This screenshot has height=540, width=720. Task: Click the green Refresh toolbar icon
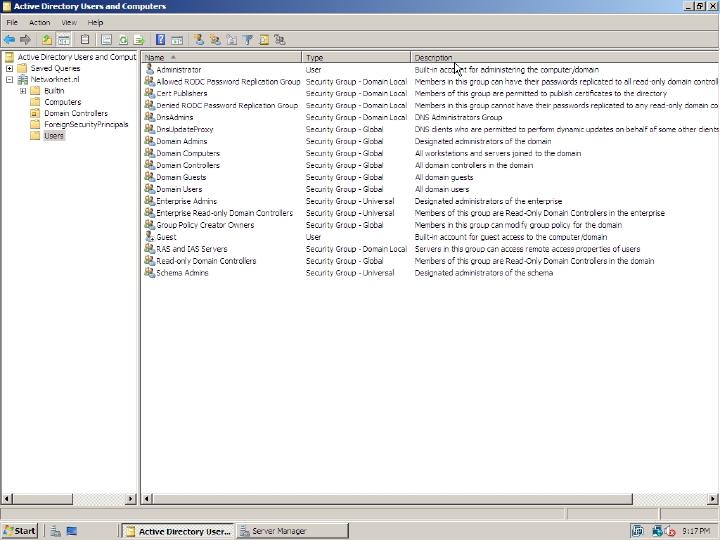click(123, 40)
